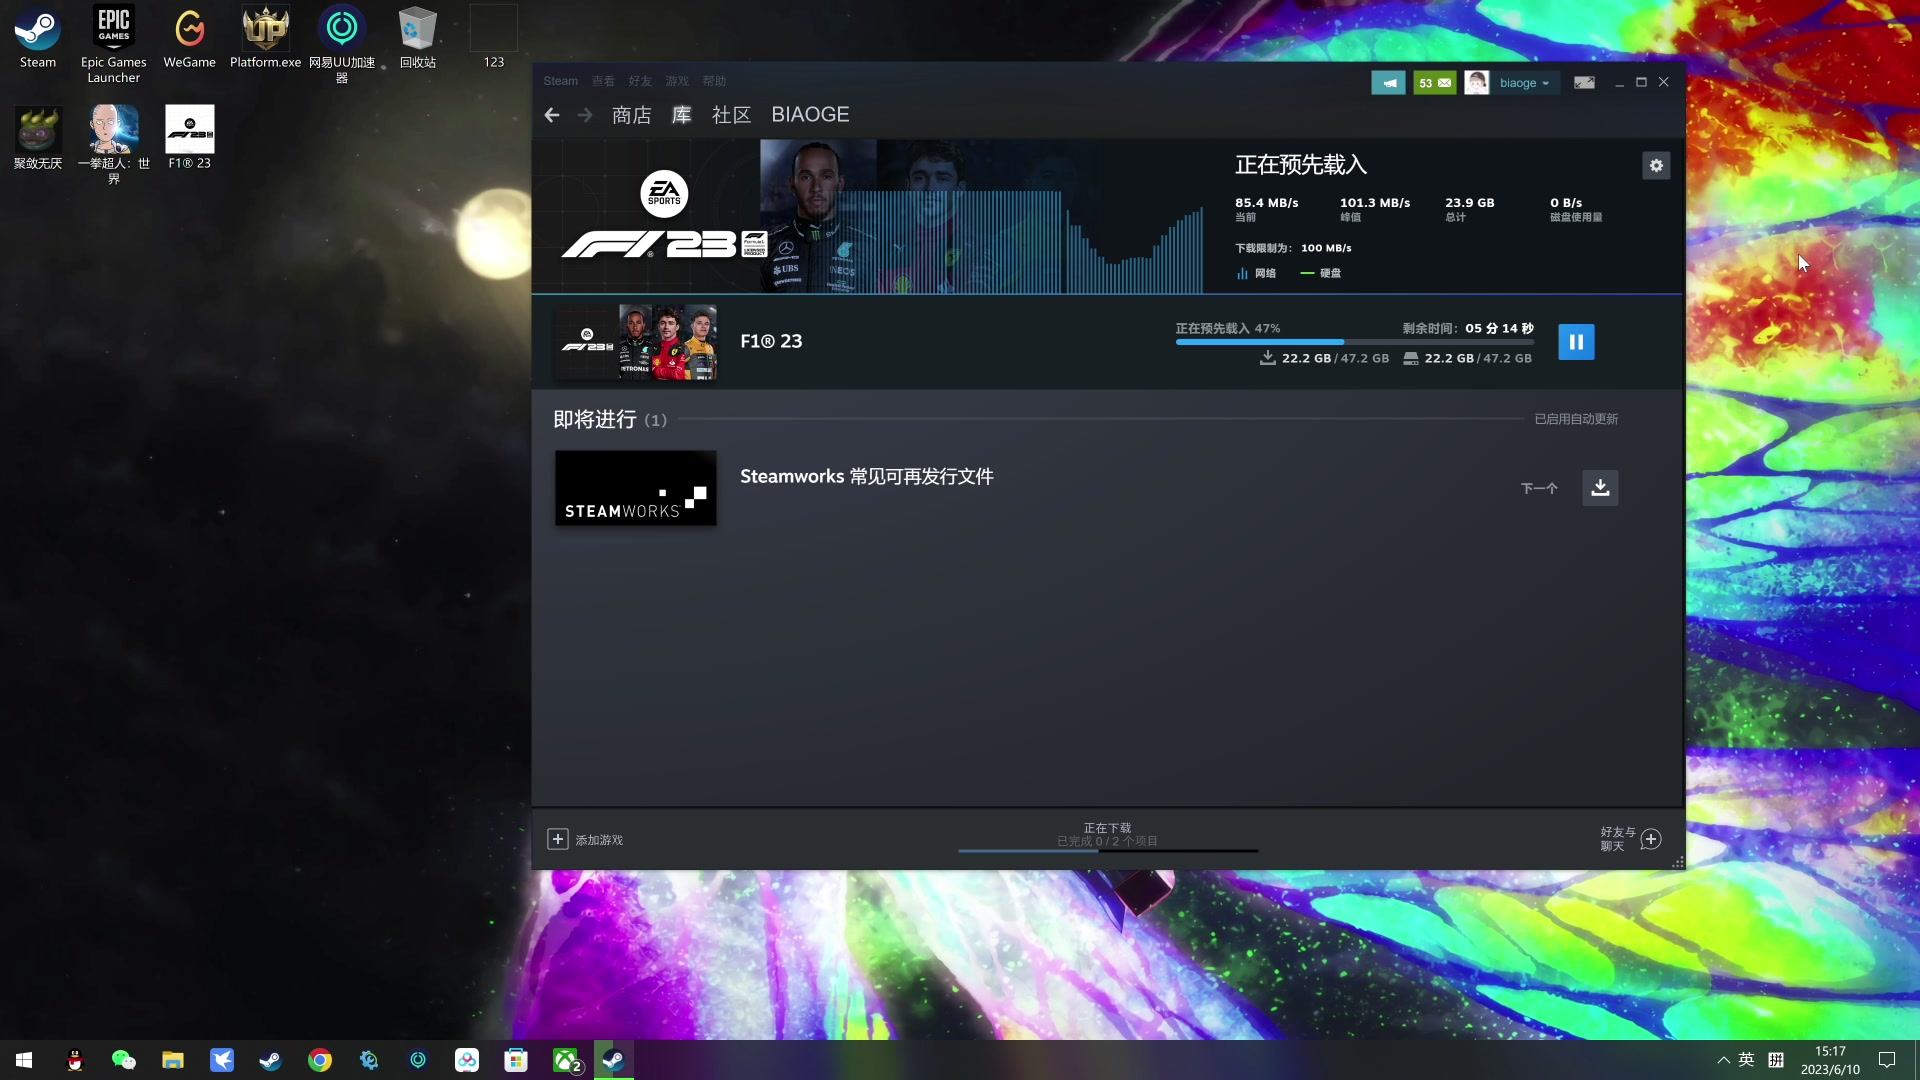Open QQ from the taskbar
The image size is (1920, 1080).
(x=75, y=1060)
